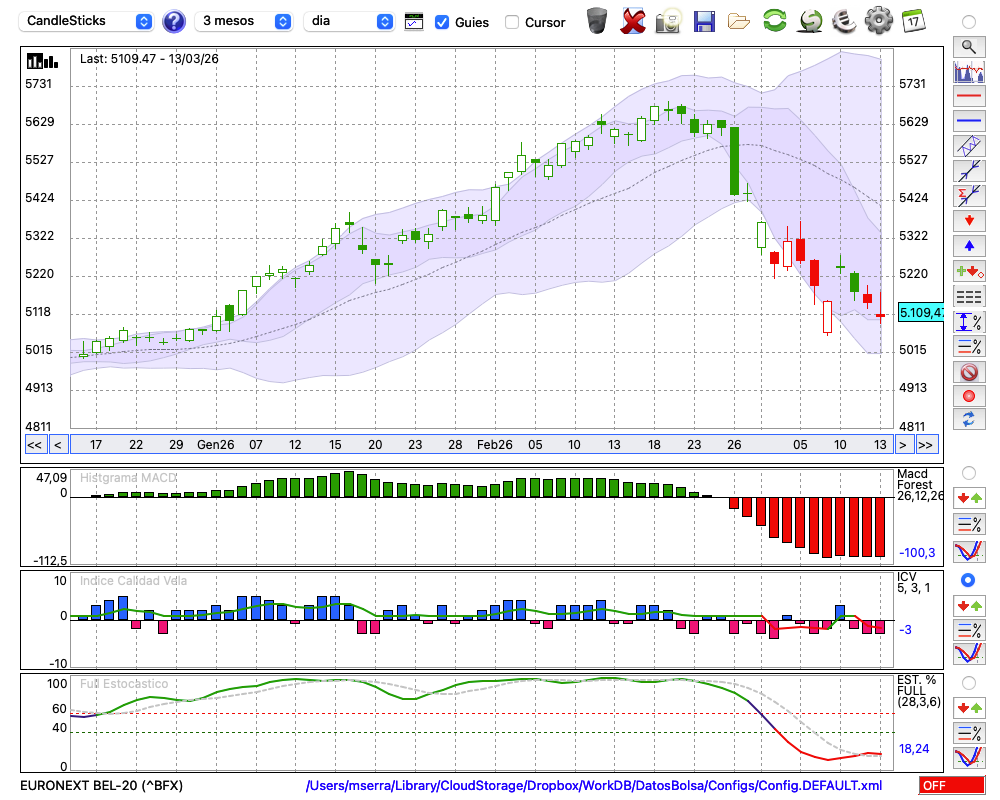Click the 'EST. % FULL (28,3,6)' label
This screenshot has height=800, width=1000.
[919, 691]
